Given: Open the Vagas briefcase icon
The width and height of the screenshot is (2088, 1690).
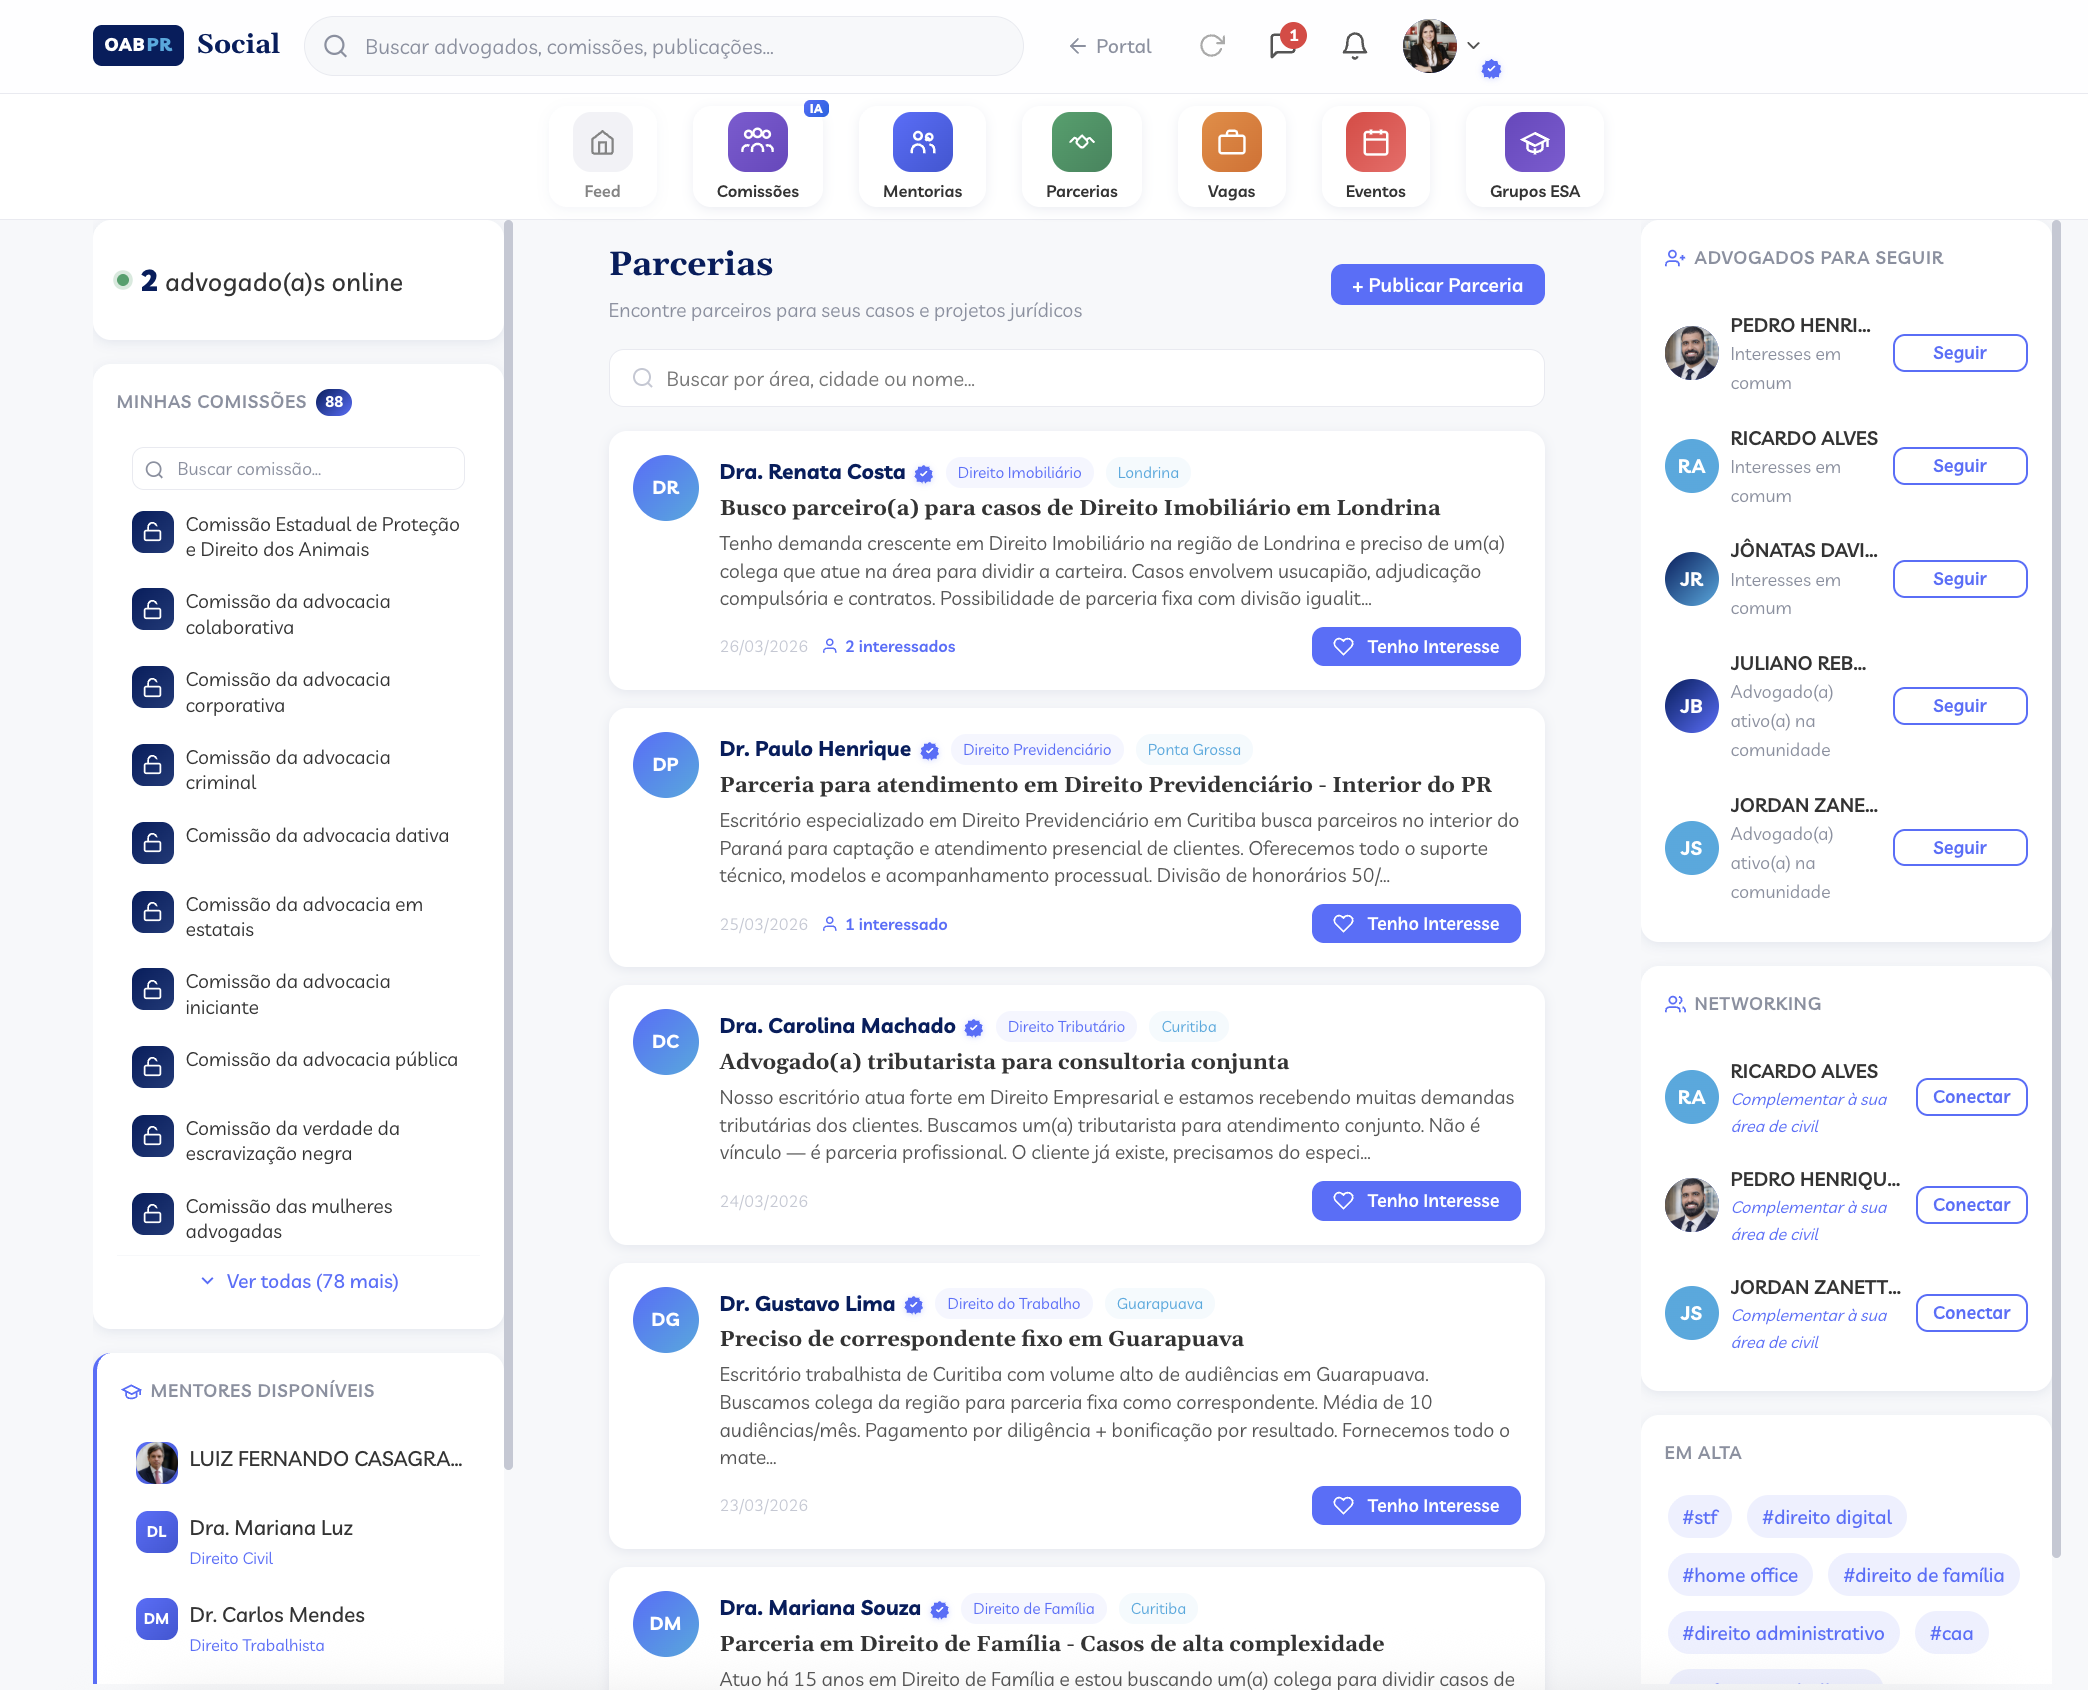Looking at the screenshot, I should coord(1231,144).
